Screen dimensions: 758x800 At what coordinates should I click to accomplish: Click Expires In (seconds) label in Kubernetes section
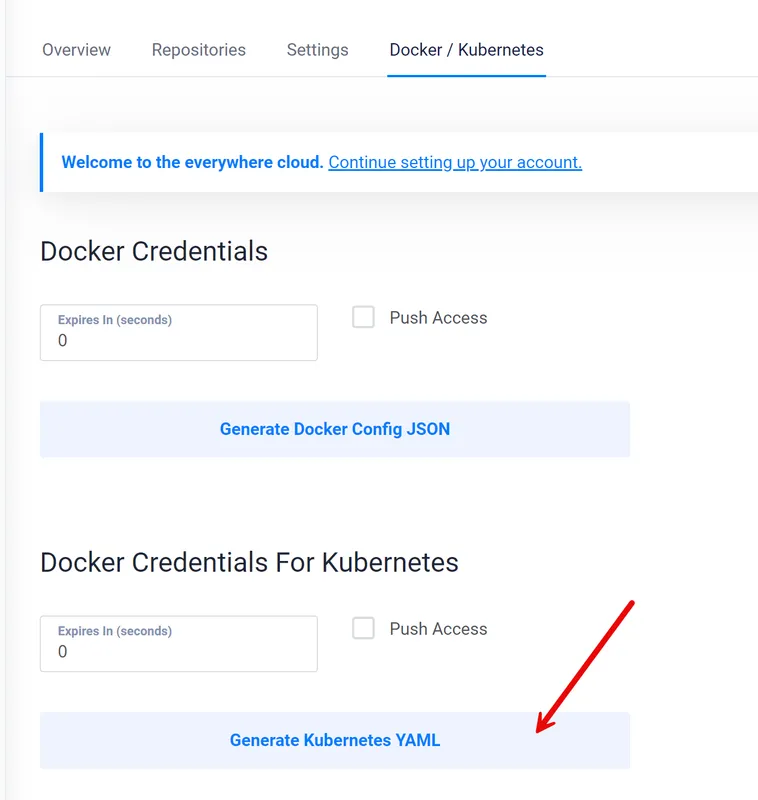click(x=115, y=631)
